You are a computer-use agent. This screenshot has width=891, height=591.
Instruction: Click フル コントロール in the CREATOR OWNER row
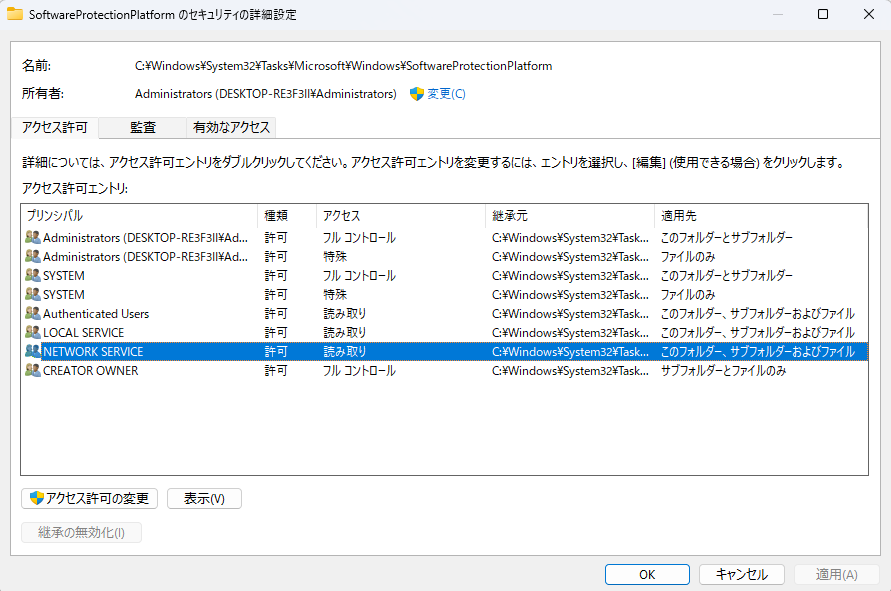point(359,371)
